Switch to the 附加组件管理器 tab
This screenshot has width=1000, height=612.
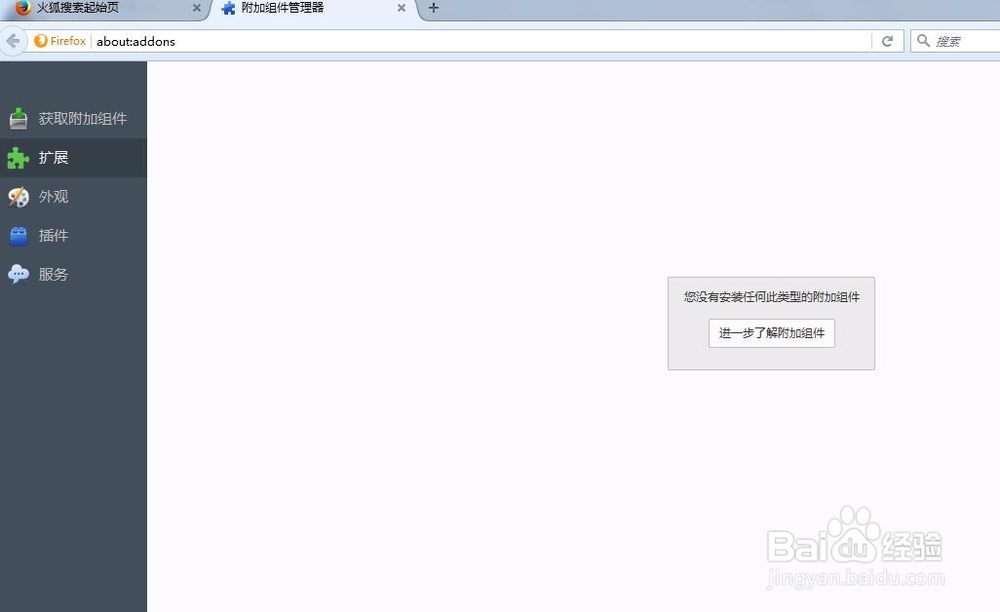[x=316, y=9]
